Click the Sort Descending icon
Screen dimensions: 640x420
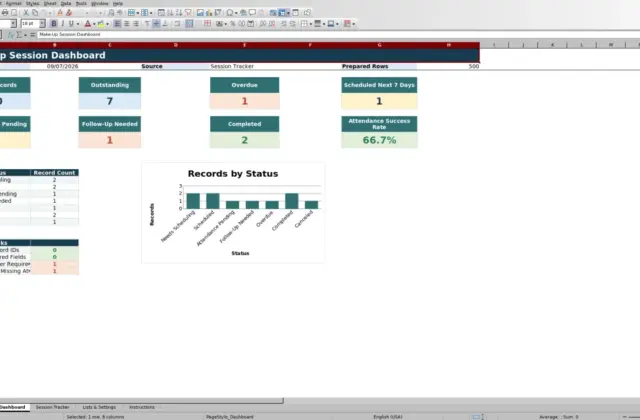coord(179,13)
